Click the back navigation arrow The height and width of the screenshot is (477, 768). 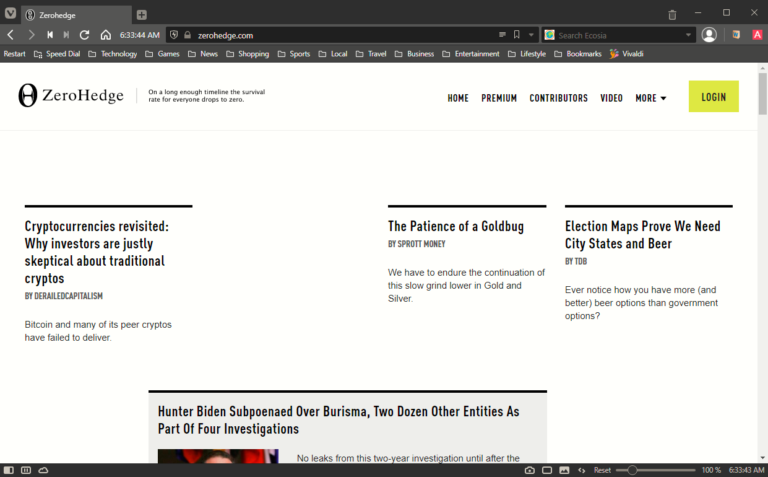tap(11, 35)
